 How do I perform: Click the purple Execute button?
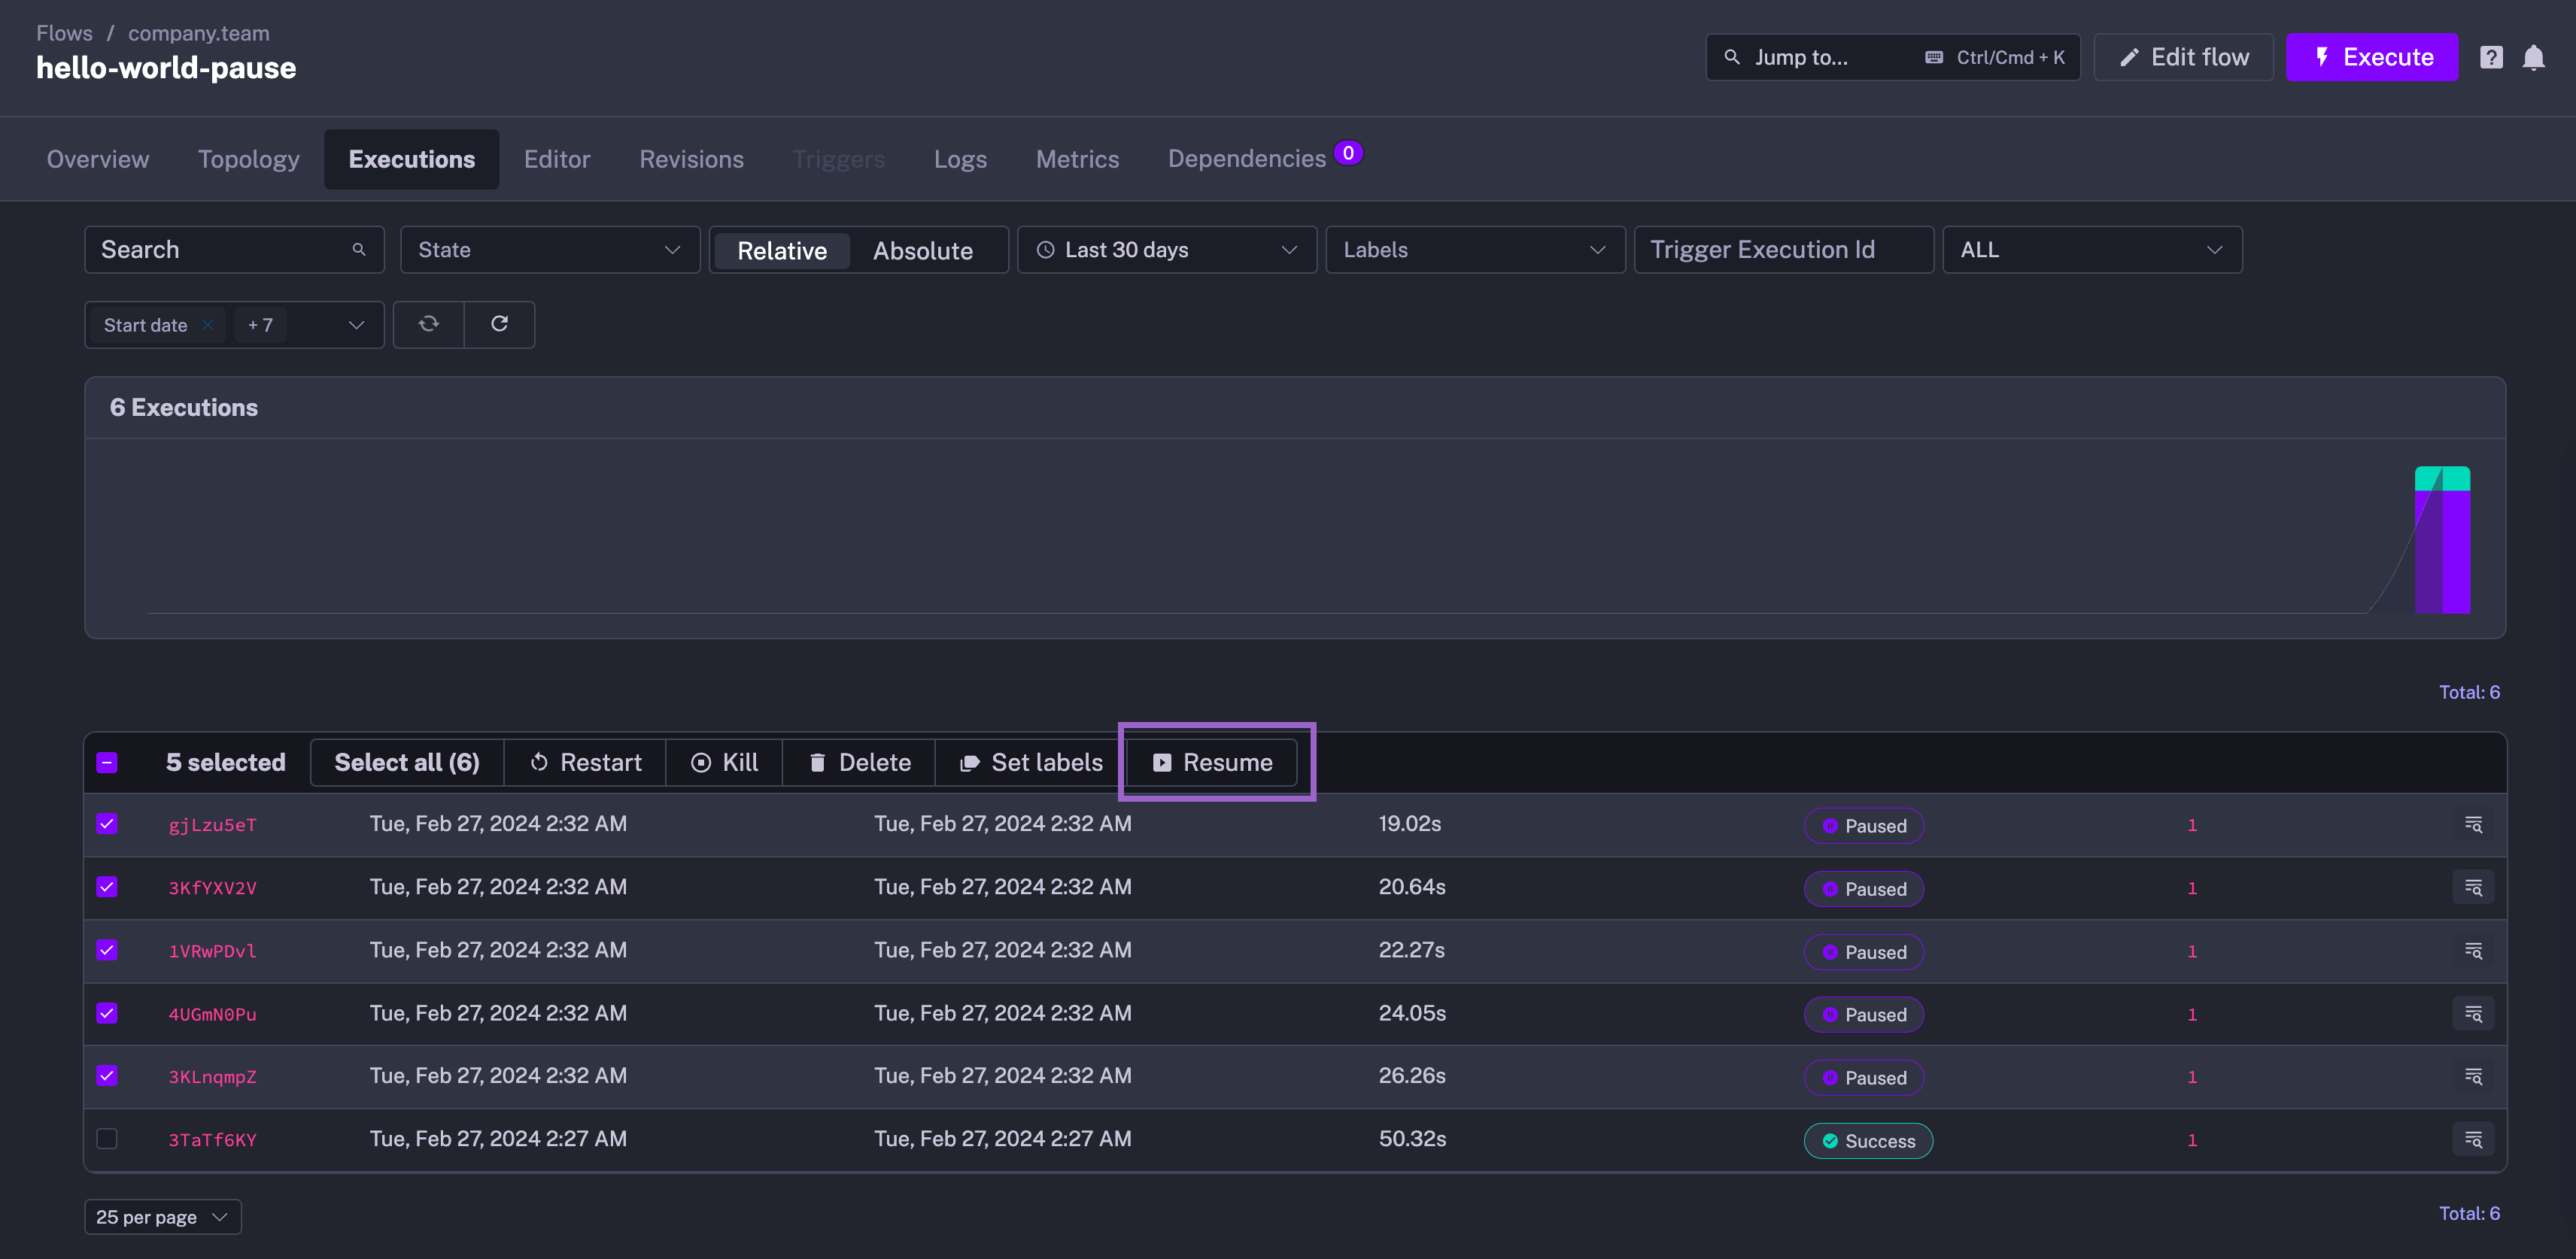pos(2371,58)
